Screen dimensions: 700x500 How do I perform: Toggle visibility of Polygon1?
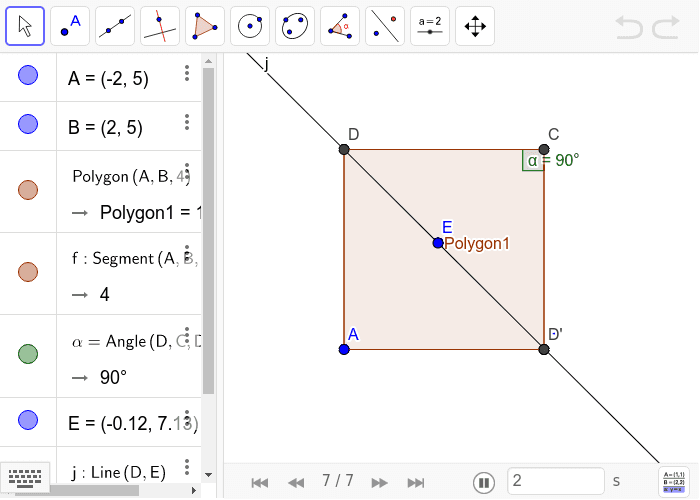click(28, 190)
